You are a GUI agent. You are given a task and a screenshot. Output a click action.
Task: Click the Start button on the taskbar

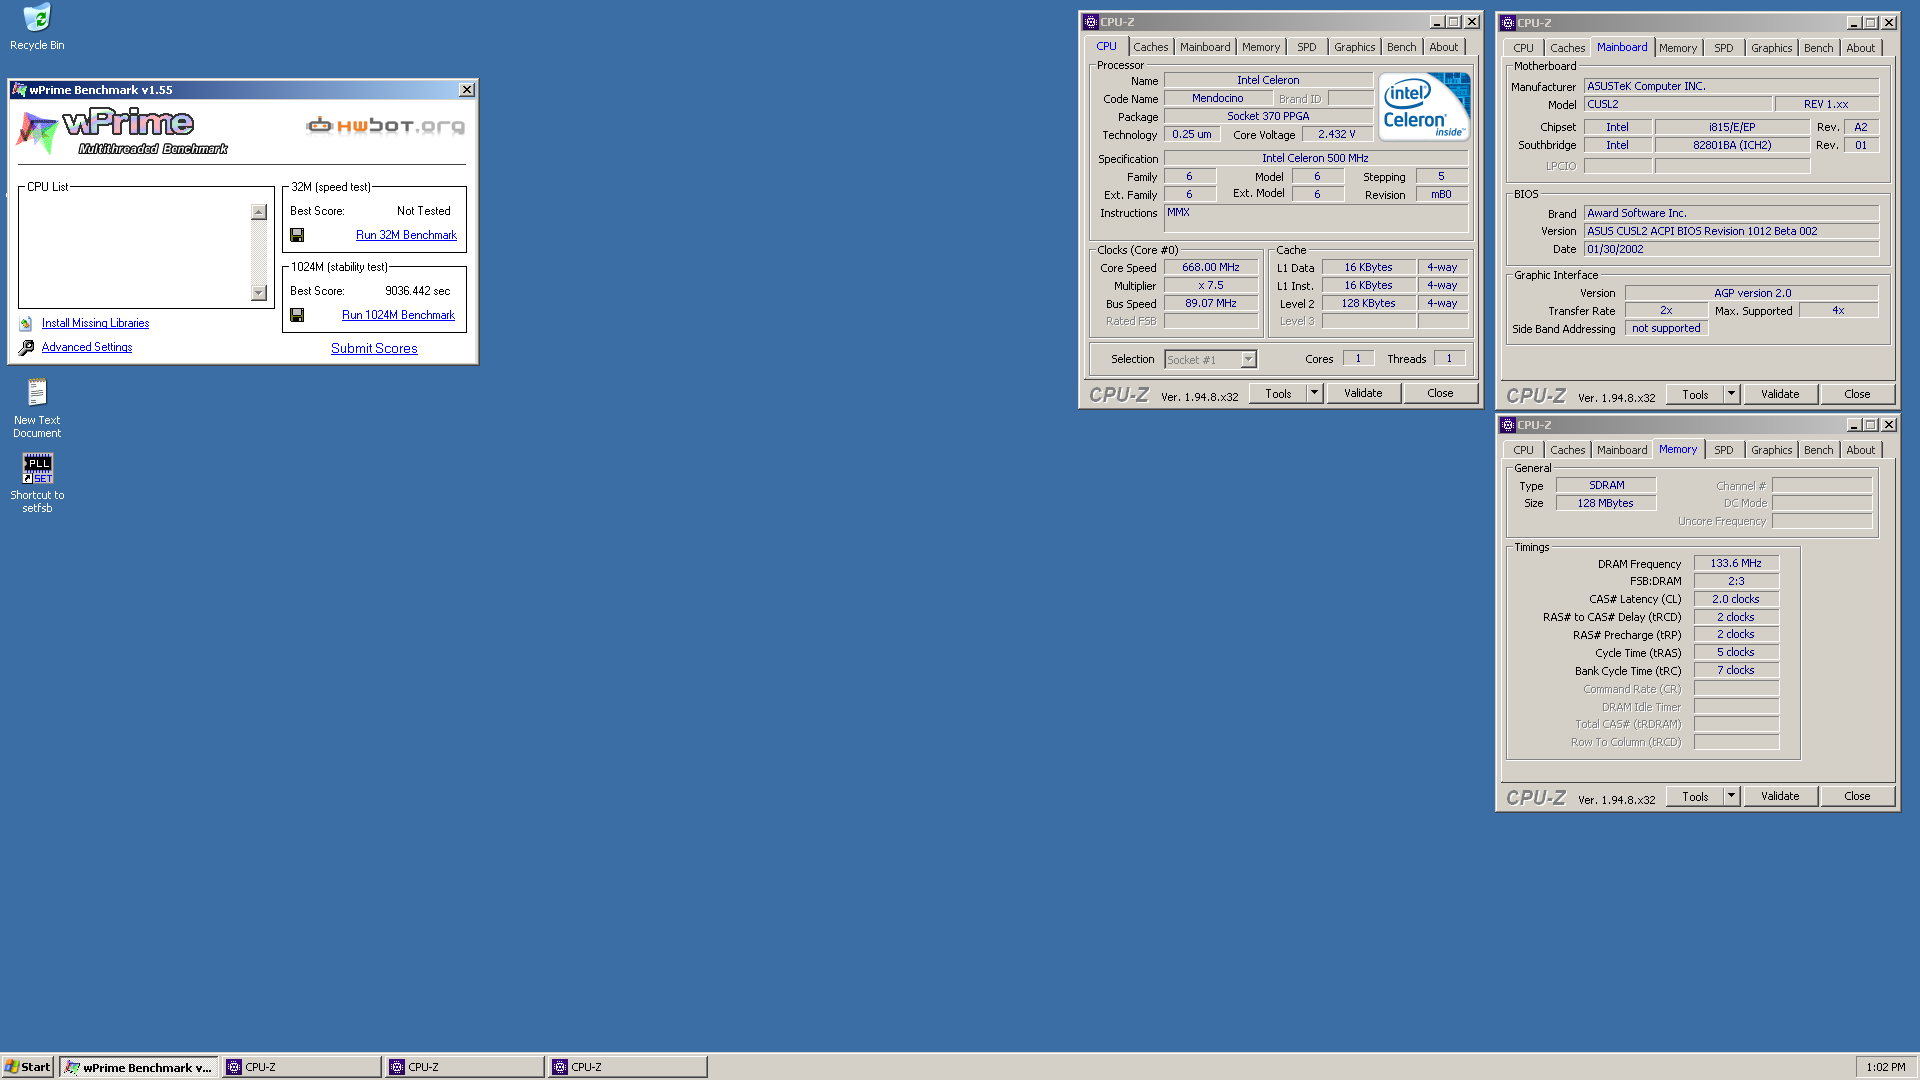tap(28, 1067)
